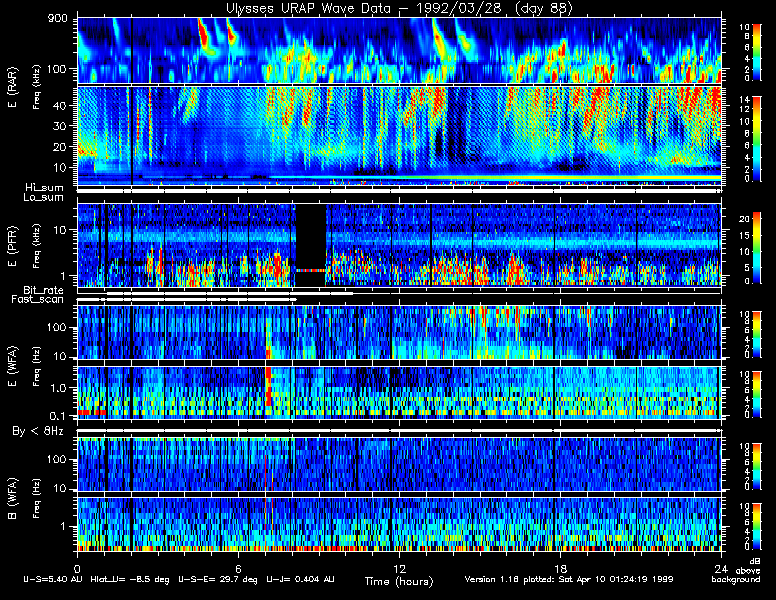Click the hour 24 tick label on time axis
Image resolution: width=776 pixels, height=600 pixels.
(721, 569)
